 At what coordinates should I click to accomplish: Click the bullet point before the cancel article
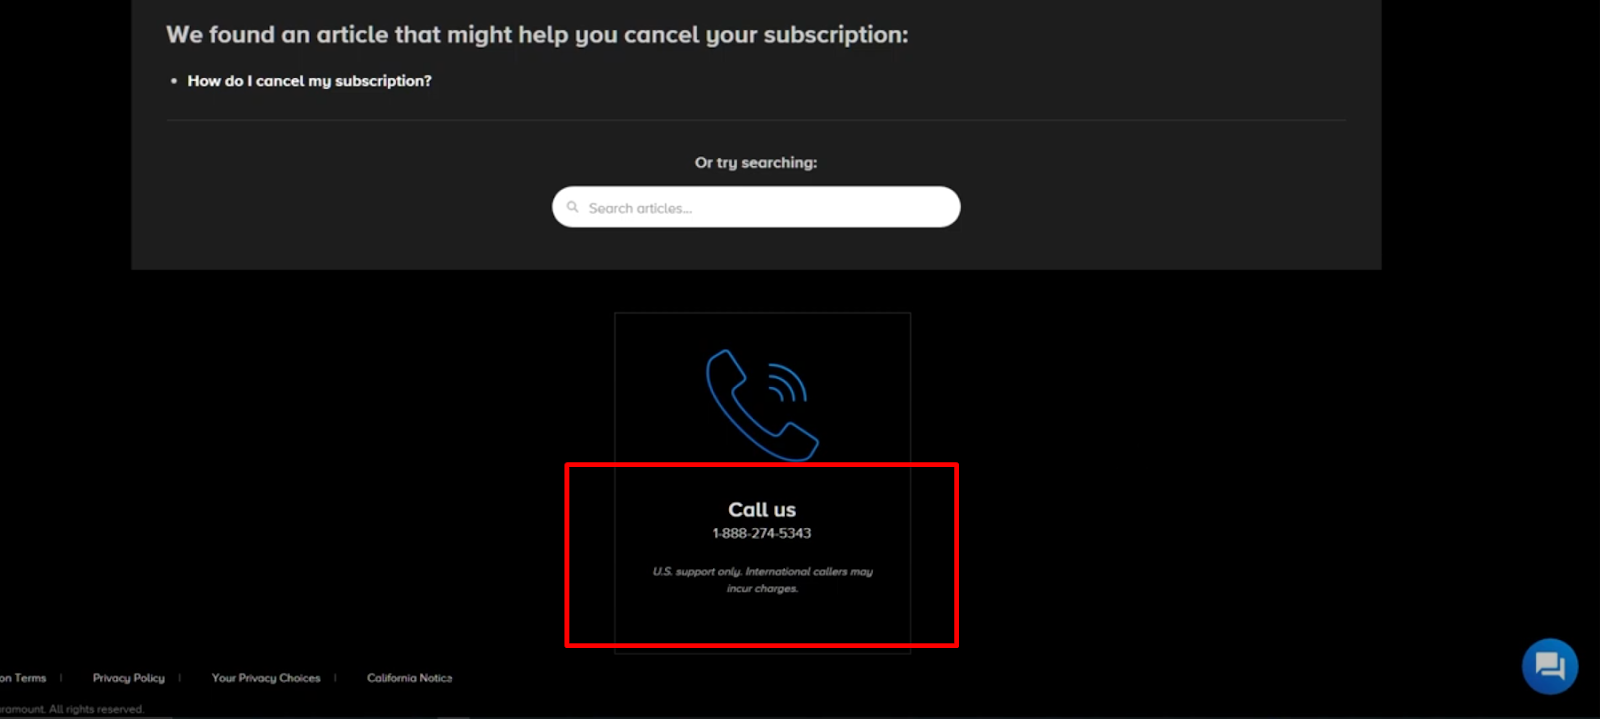[x=174, y=81]
